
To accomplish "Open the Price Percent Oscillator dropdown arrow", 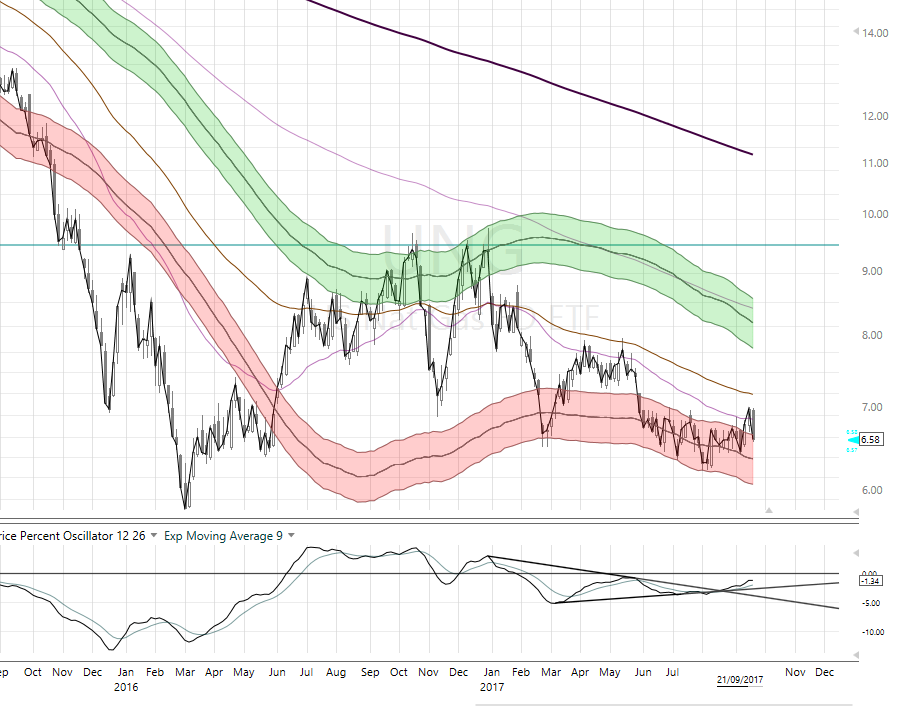I will click(154, 537).
